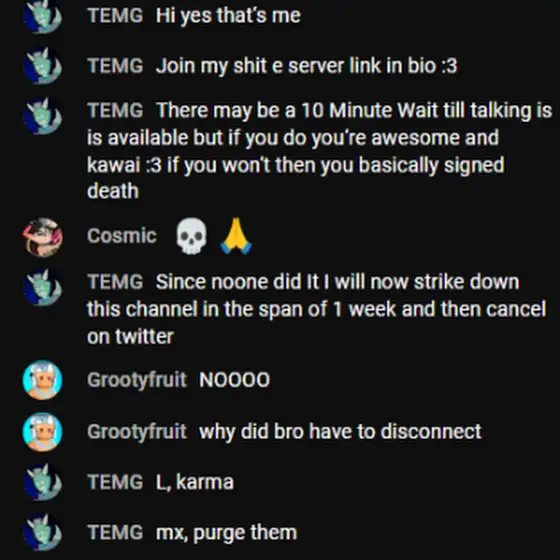Click TEMG avatar beside '10 Minute Wait' message
This screenshot has width=560, height=560.
(x=42, y=116)
